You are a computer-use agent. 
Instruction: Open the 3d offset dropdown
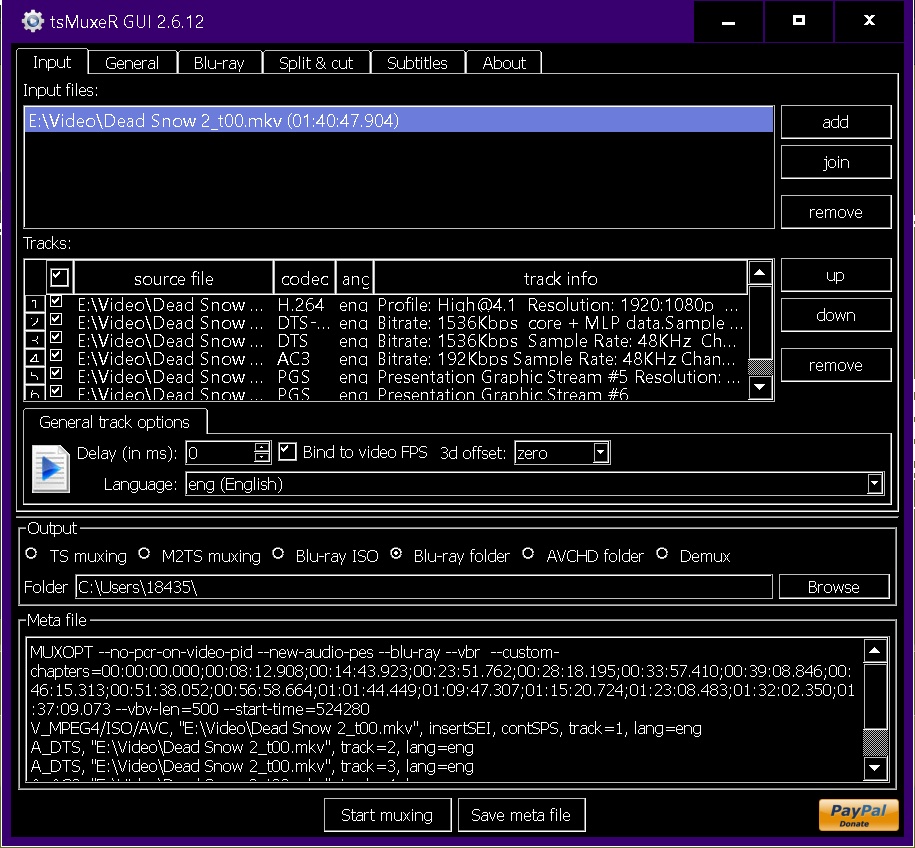(x=600, y=452)
